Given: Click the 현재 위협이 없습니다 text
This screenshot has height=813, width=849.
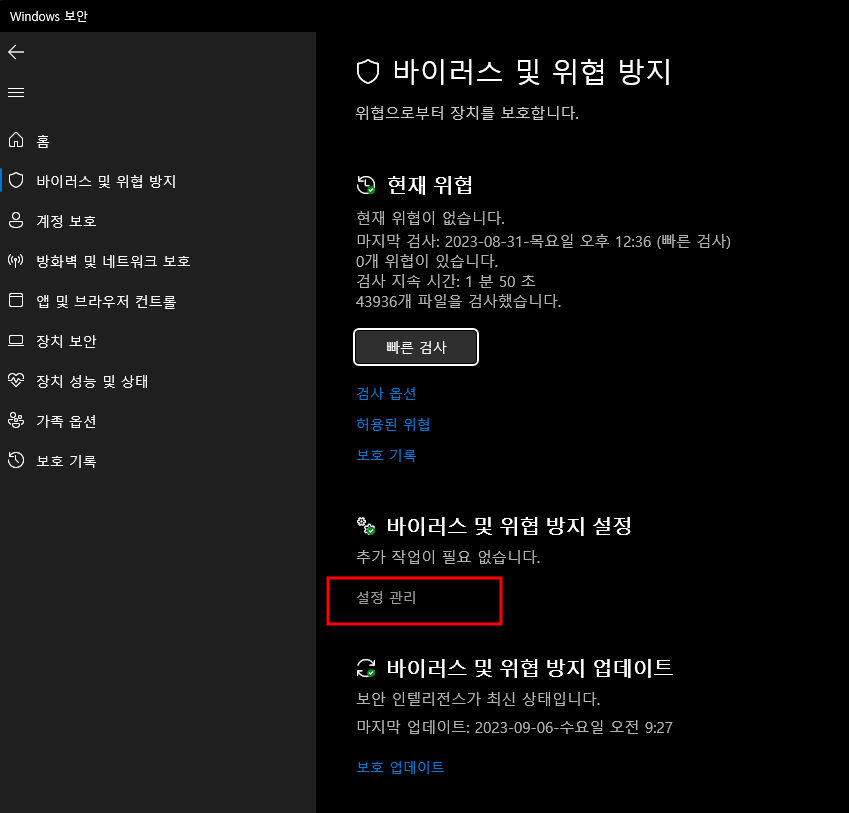Looking at the screenshot, I should [430, 218].
